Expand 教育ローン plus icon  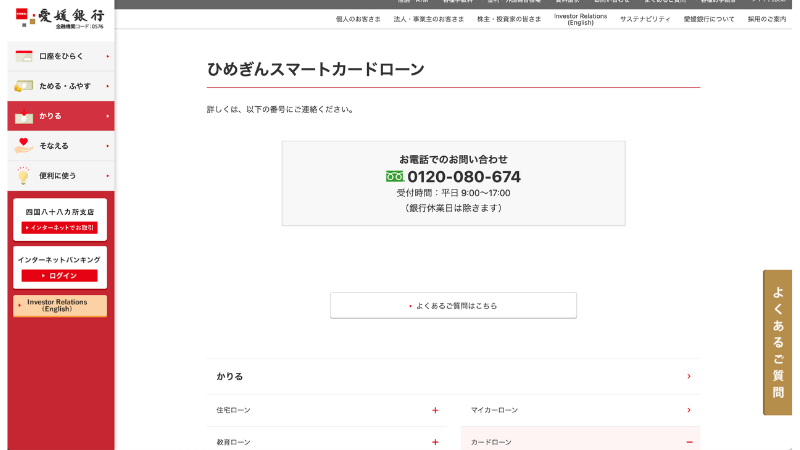[435, 442]
